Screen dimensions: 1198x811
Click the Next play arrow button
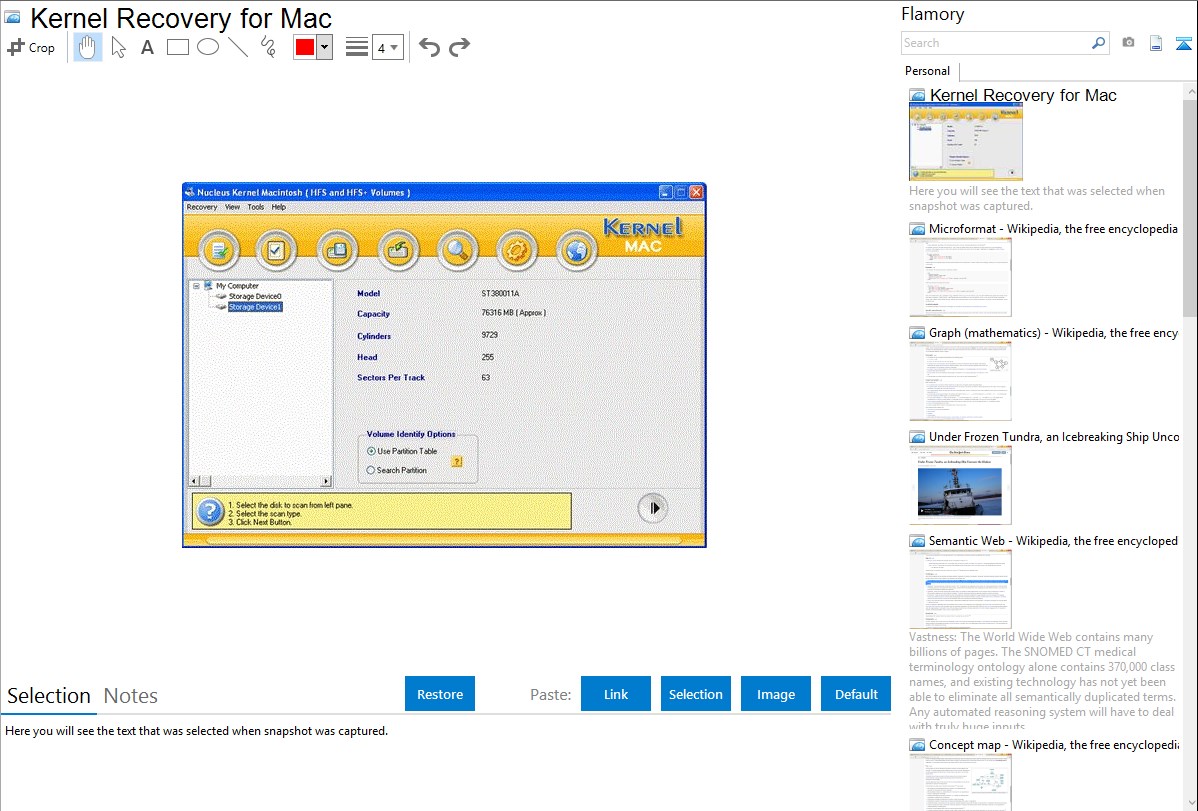[x=653, y=508]
